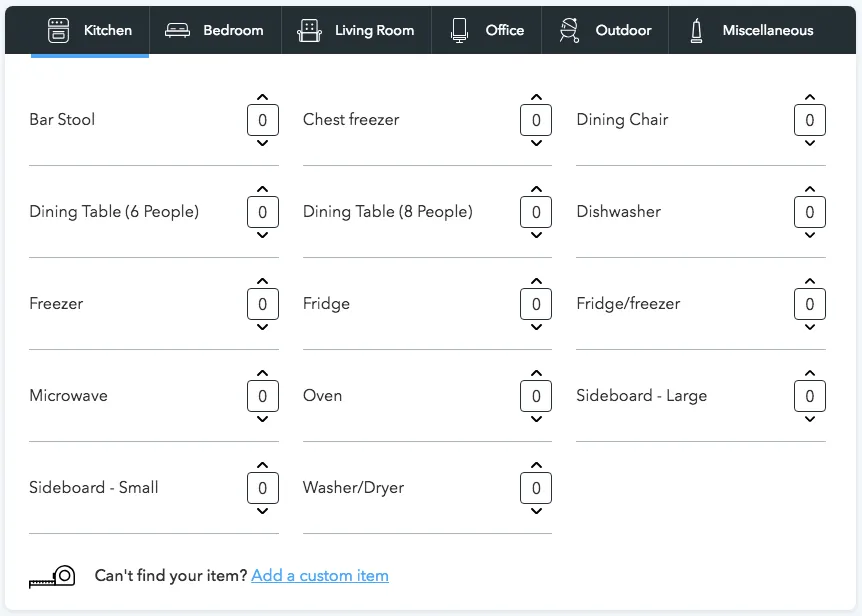Viewport: 862px width, 616px height.
Task: Click the sofa icon on the Living Room tab
Action: tap(310, 29)
